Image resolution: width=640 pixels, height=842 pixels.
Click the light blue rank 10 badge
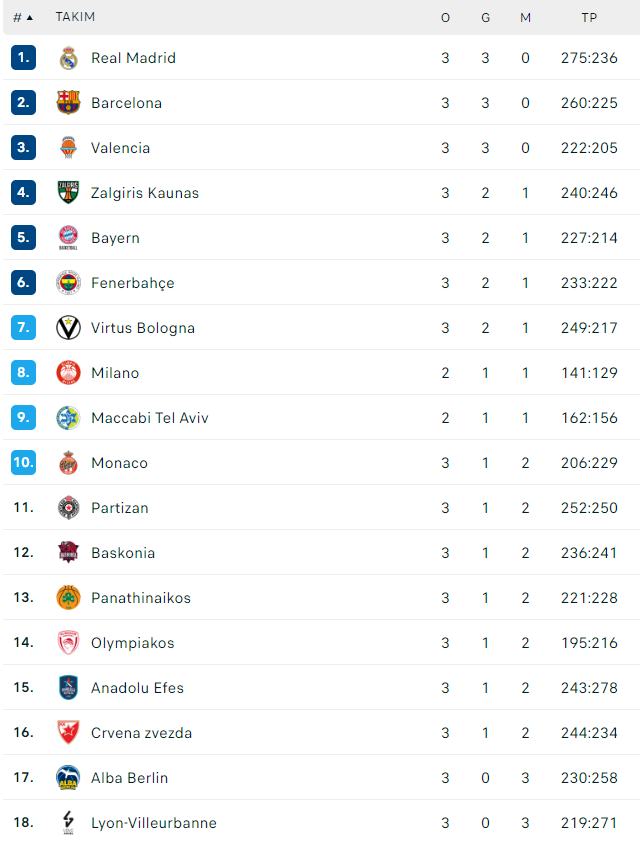pos(23,462)
